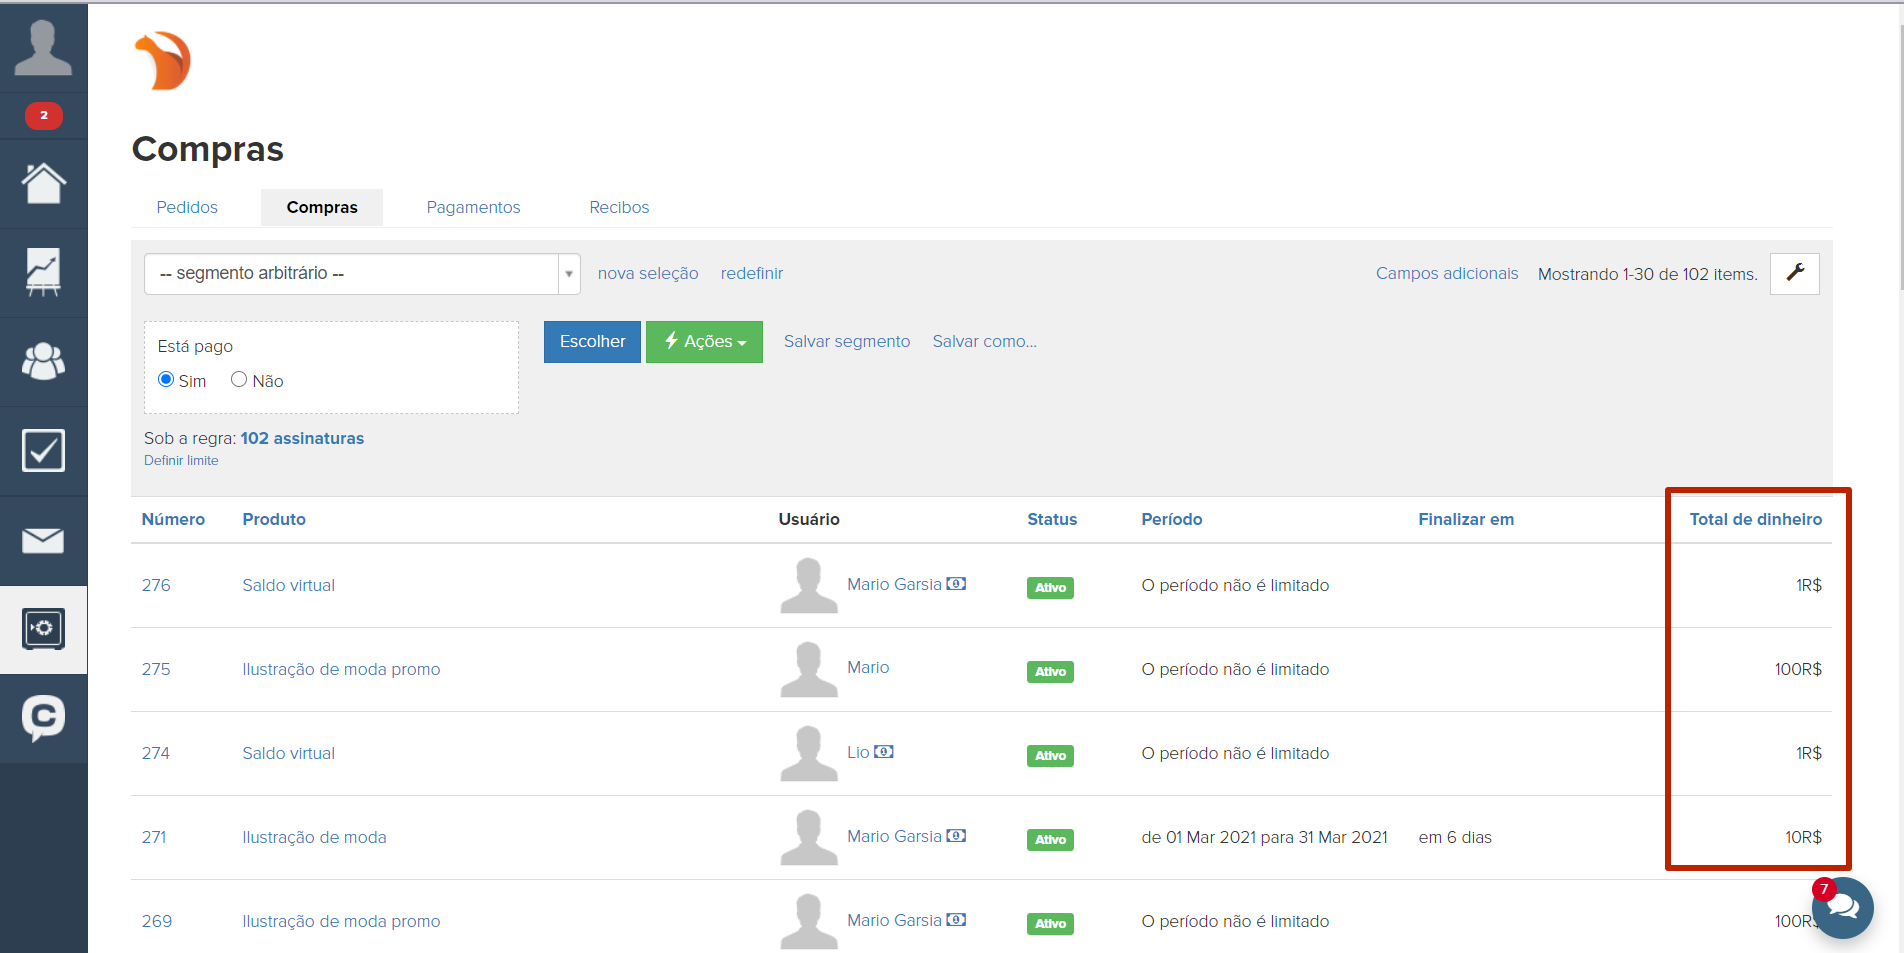Open the mail envelope icon in sidebar
This screenshot has height=953, width=1904.
43,540
